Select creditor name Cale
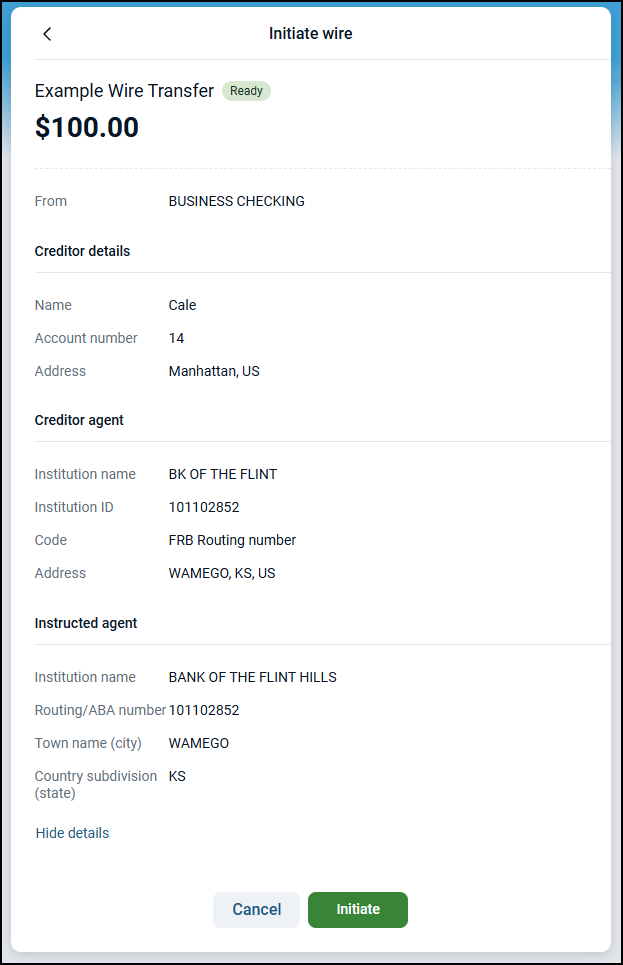The width and height of the screenshot is (623, 965). click(182, 305)
